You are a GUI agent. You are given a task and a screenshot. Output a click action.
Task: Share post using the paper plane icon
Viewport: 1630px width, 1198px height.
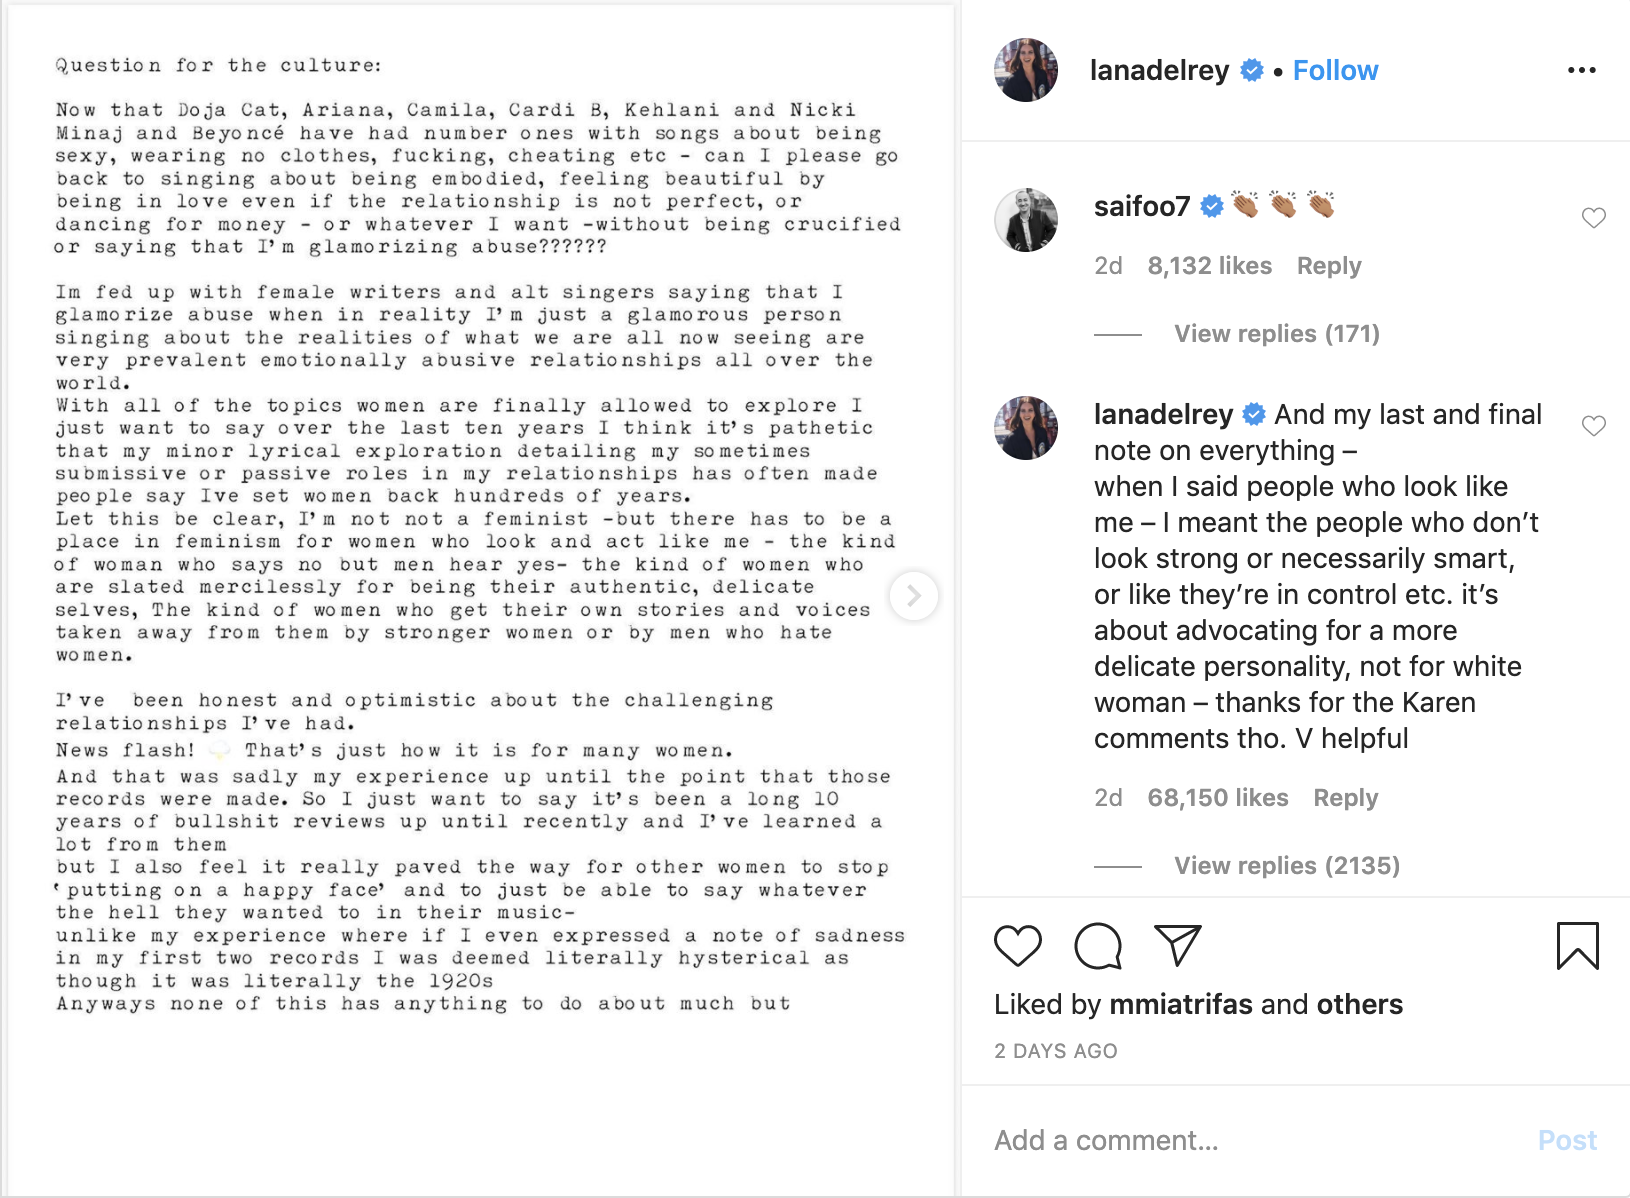[x=1177, y=945]
